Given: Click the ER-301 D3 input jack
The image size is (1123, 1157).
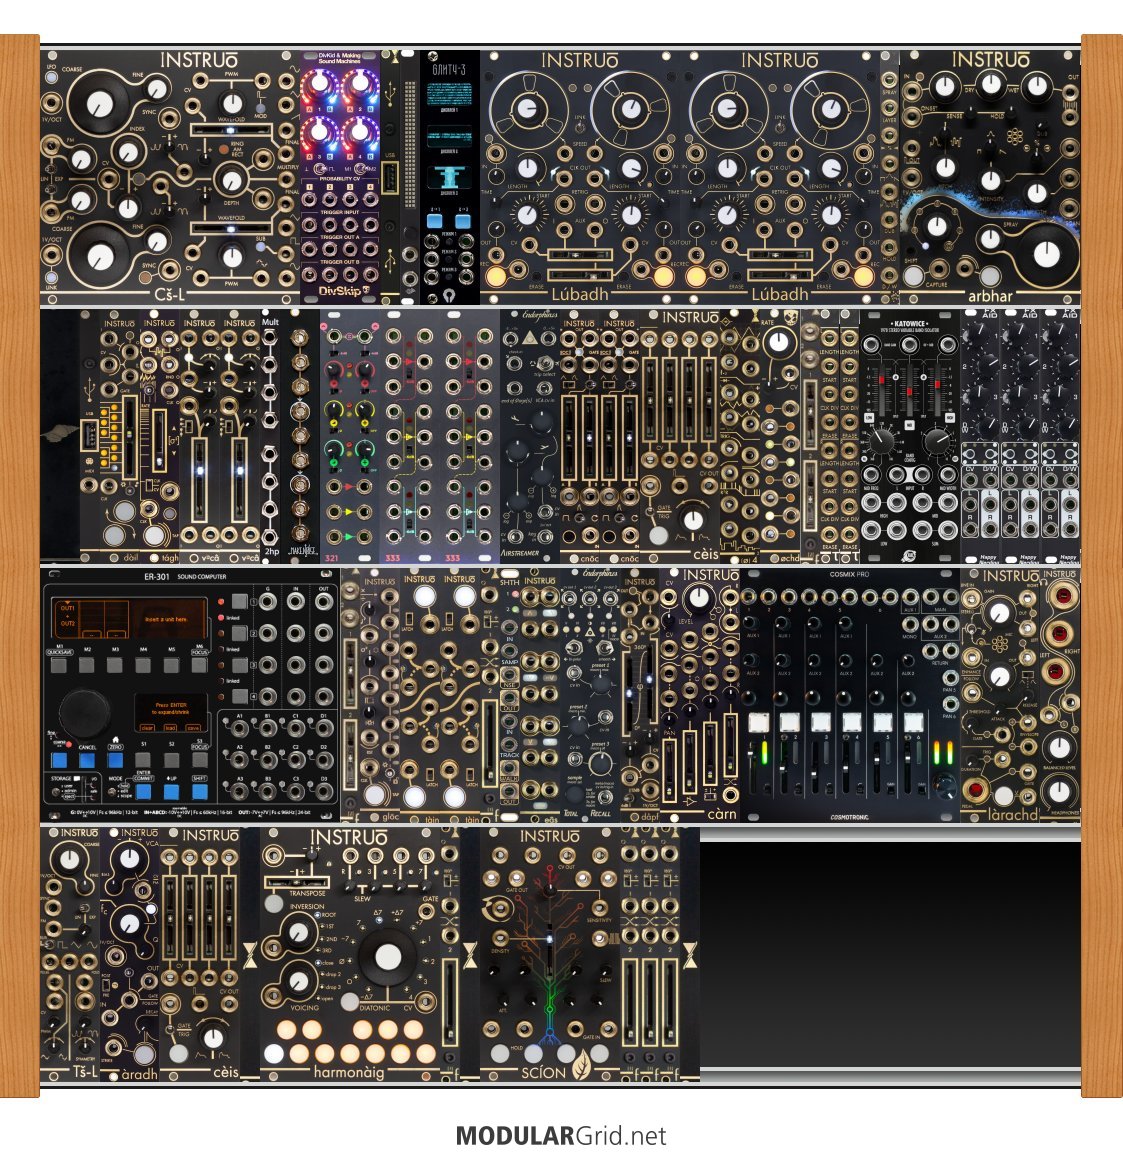Looking at the screenshot, I should tap(323, 792).
